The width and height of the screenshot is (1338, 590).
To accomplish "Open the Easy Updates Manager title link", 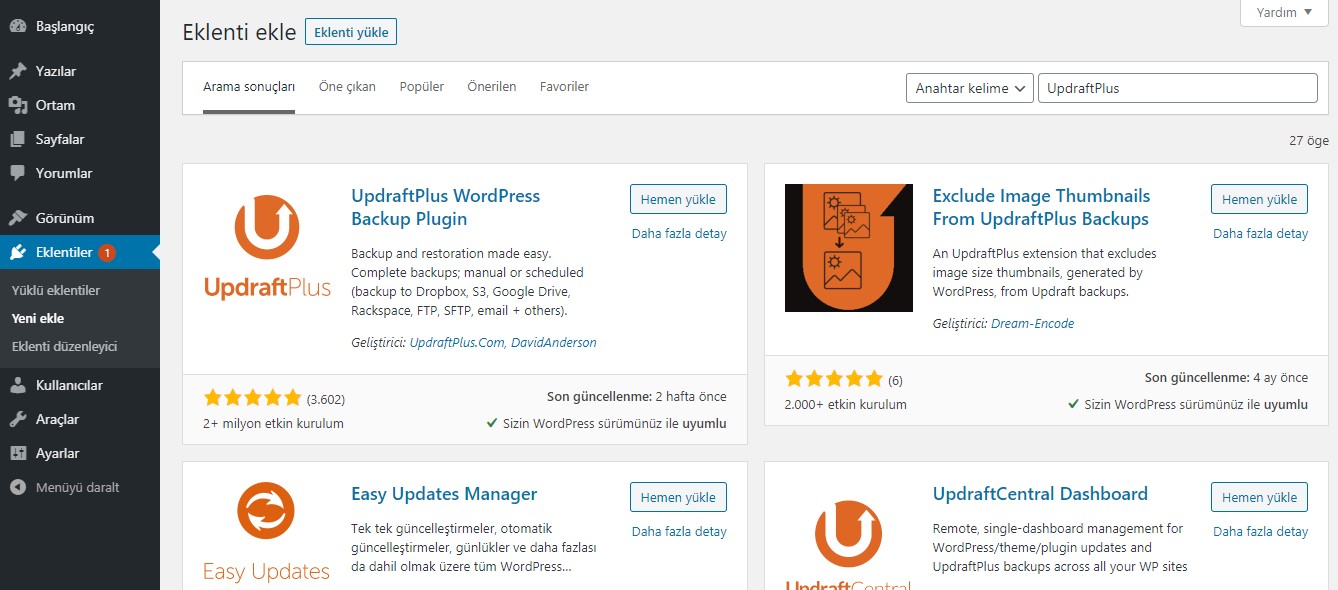I will [444, 494].
